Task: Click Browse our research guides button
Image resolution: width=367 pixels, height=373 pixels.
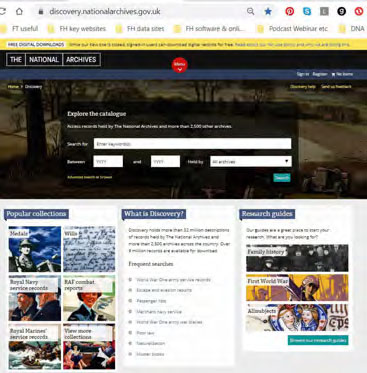Action: tap(318, 340)
